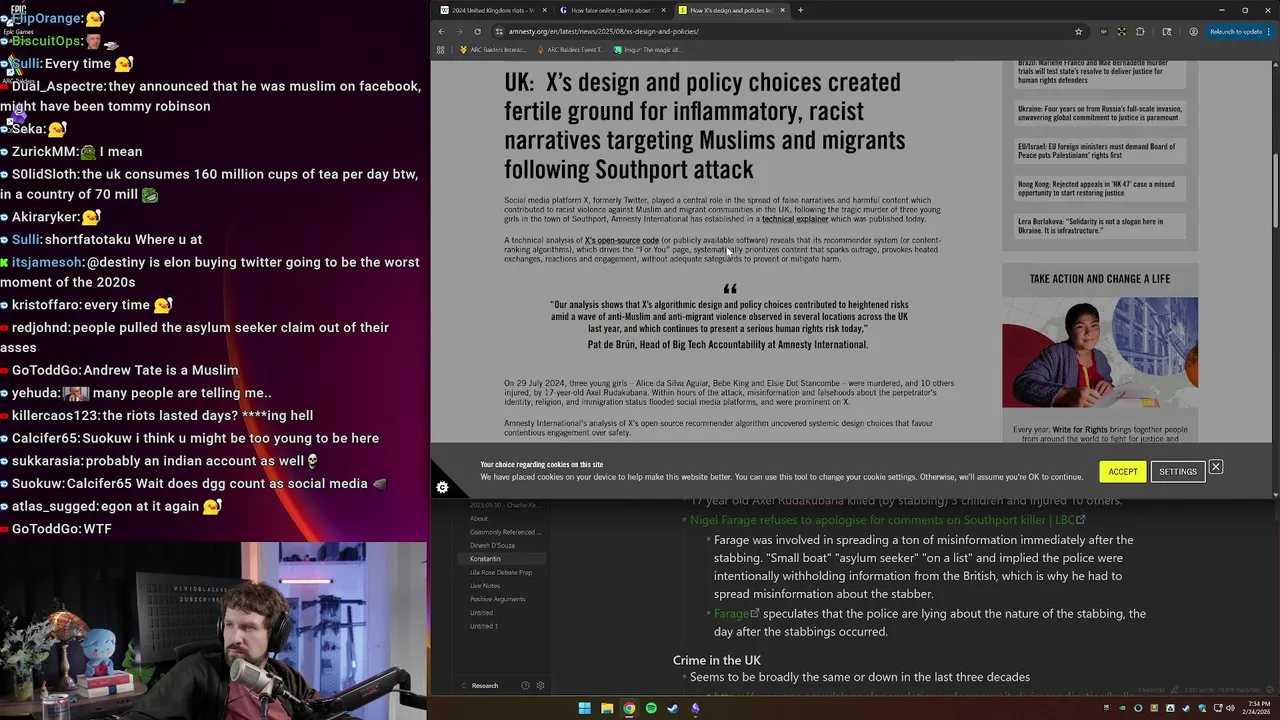Open the clock showing 7:34 PM

pyautogui.click(x=1258, y=708)
